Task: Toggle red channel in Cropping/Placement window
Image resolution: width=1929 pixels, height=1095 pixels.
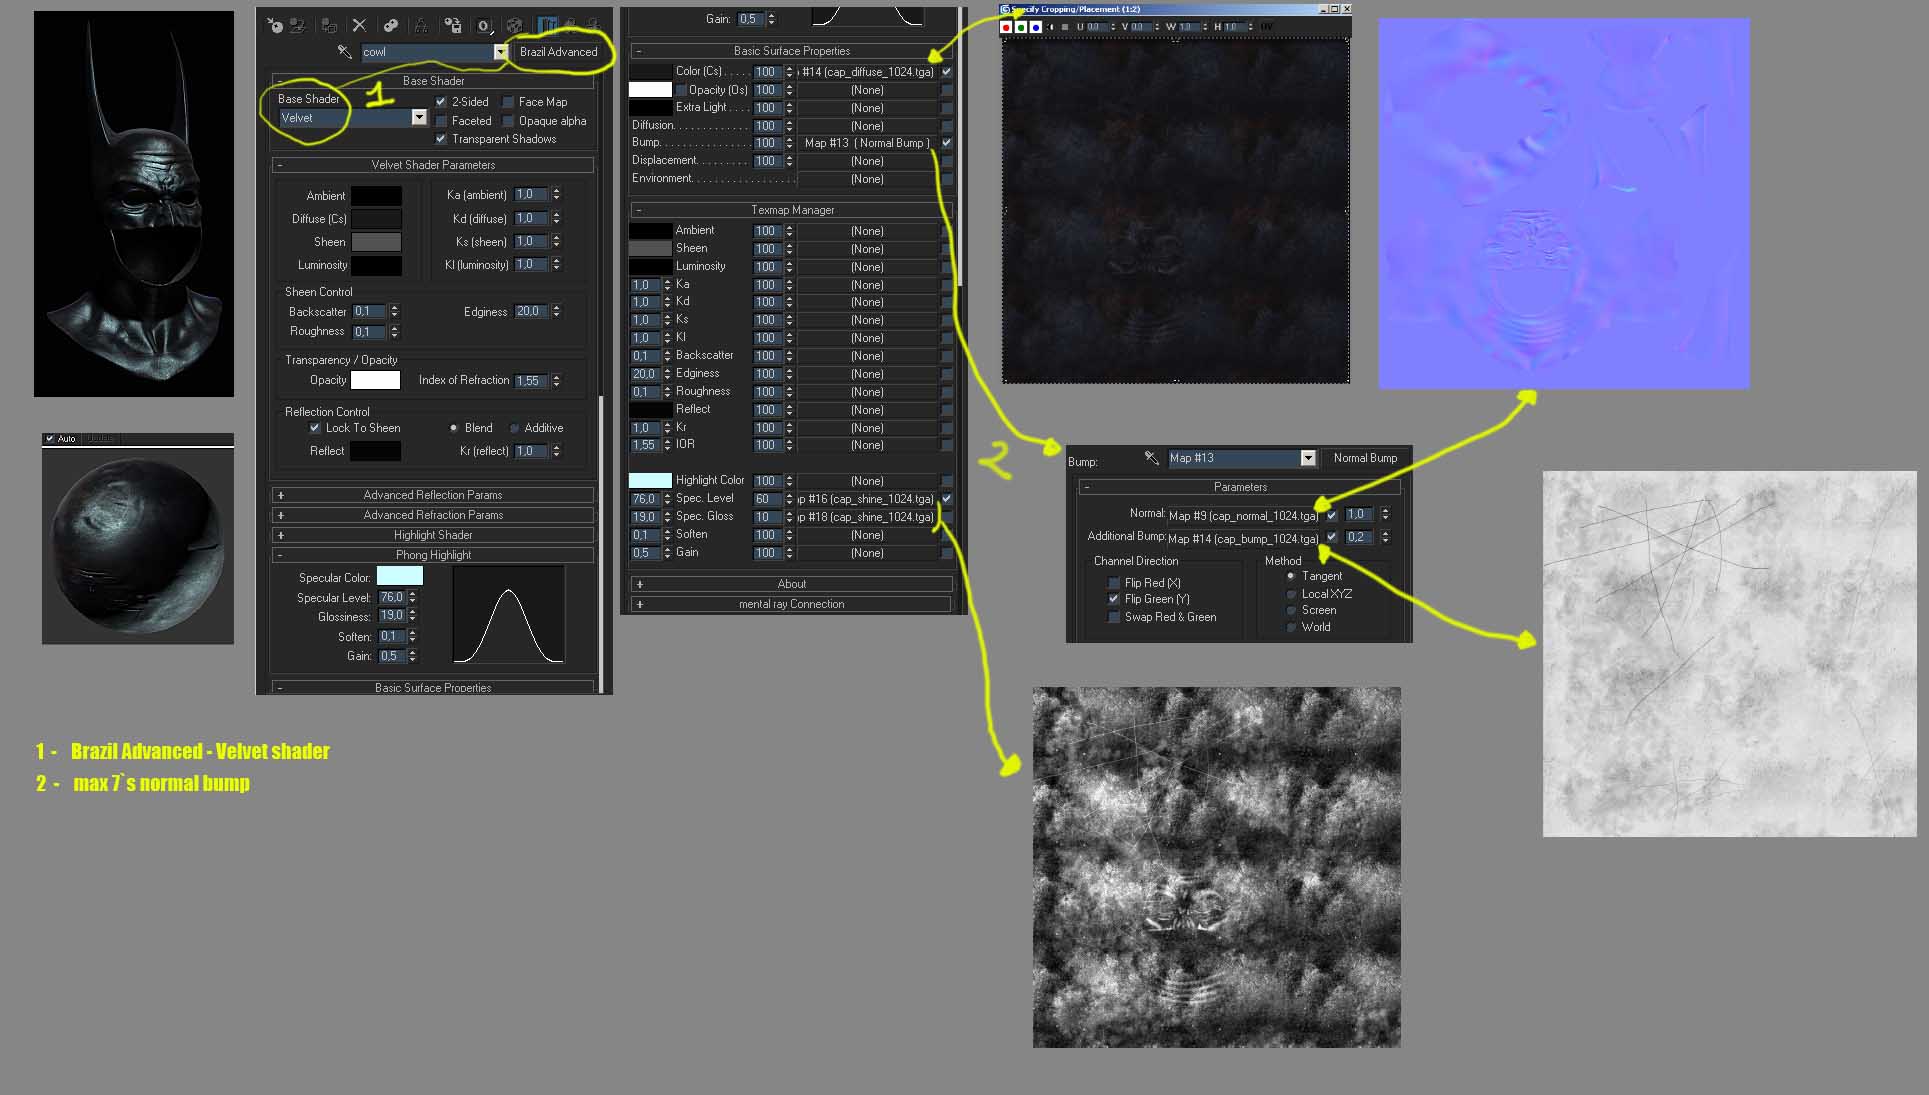Action: coord(1006,27)
